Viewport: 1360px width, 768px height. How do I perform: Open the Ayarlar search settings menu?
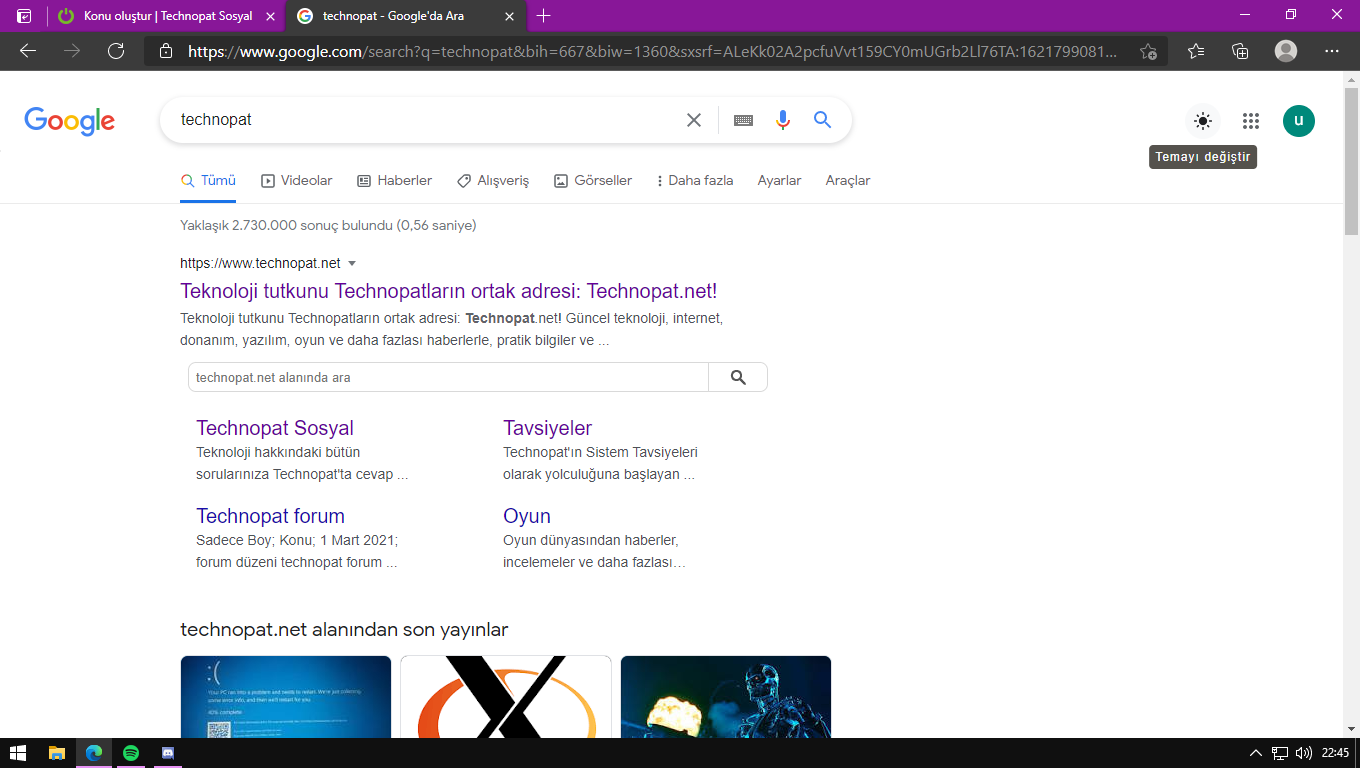(779, 181)
